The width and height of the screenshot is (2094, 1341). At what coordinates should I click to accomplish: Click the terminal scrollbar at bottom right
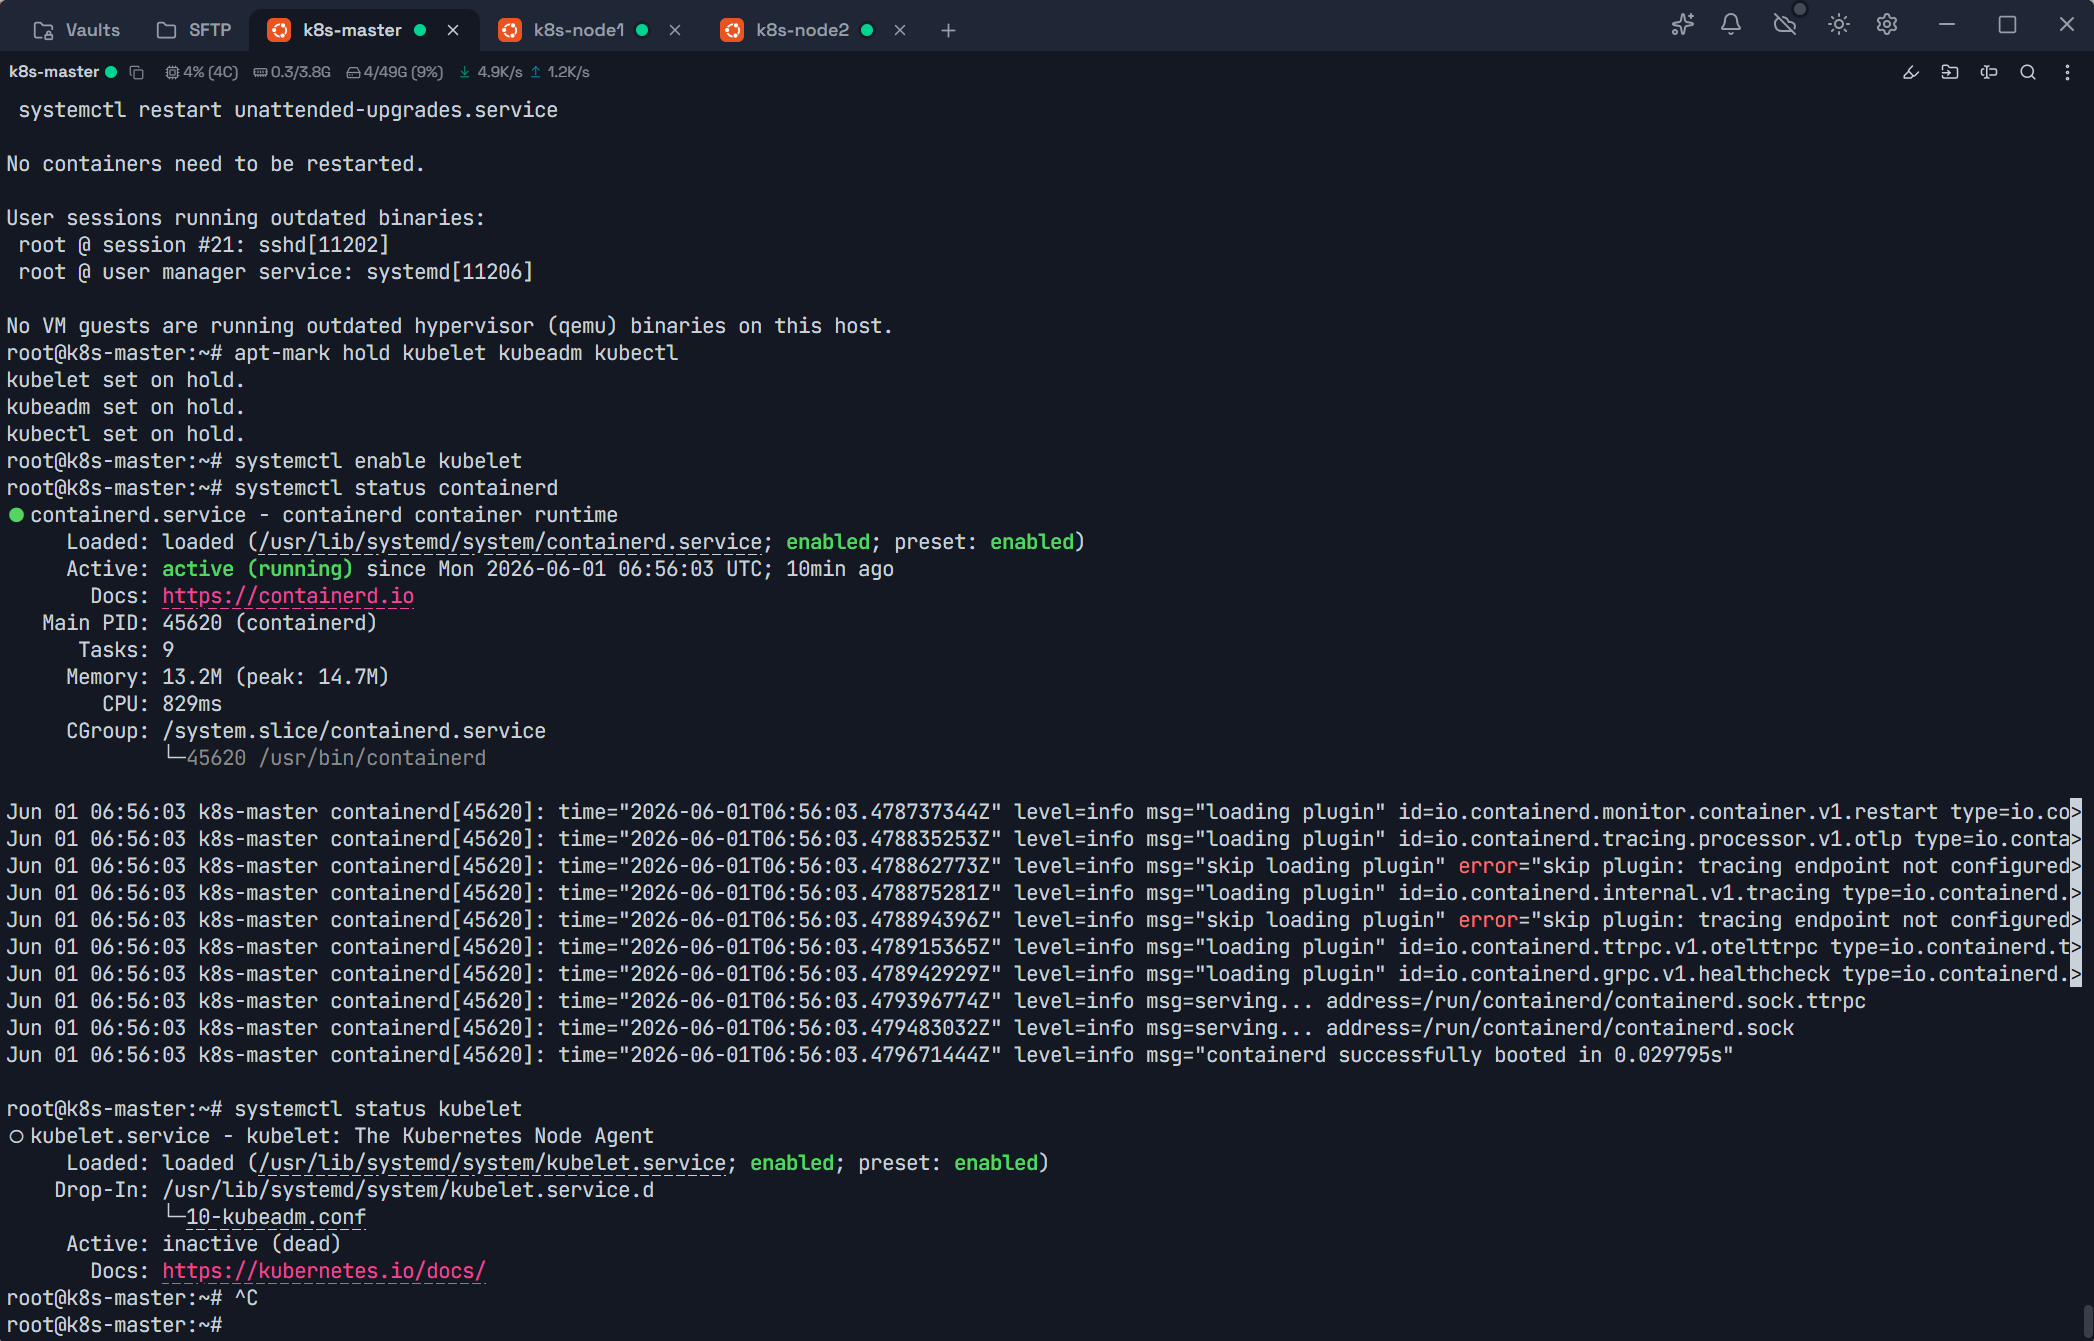coord(2088,1322)
